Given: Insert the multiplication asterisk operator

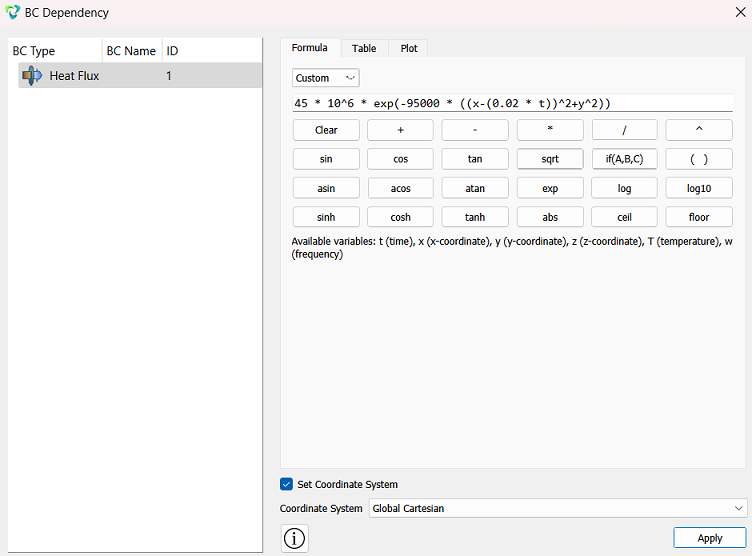Looking at the screenshot, I should tap(550, 130).
